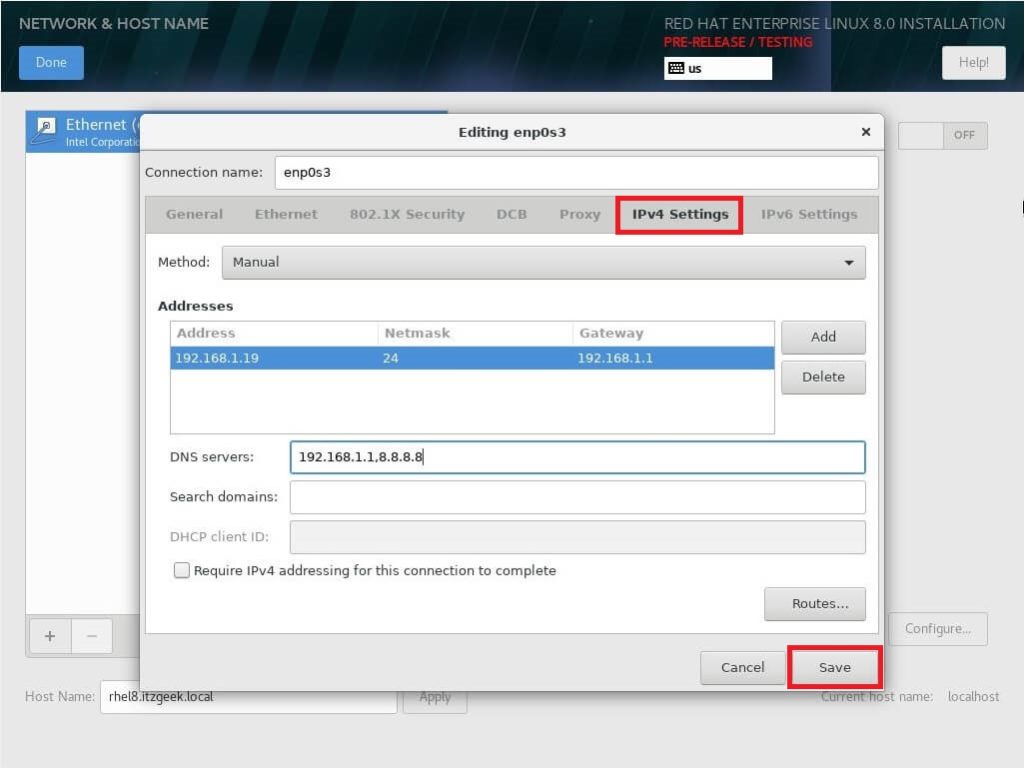Click the Search domains input field

coord(577,497)
